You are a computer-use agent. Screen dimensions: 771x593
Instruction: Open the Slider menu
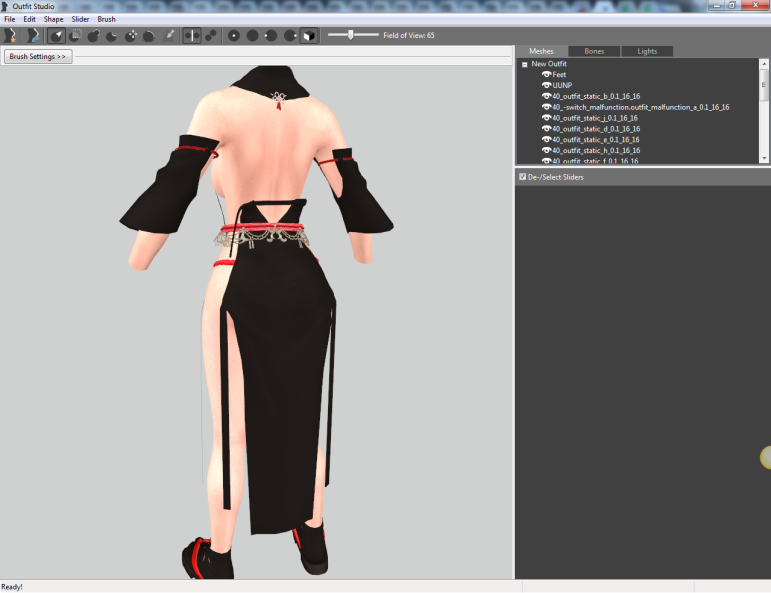tap(80, 19)
